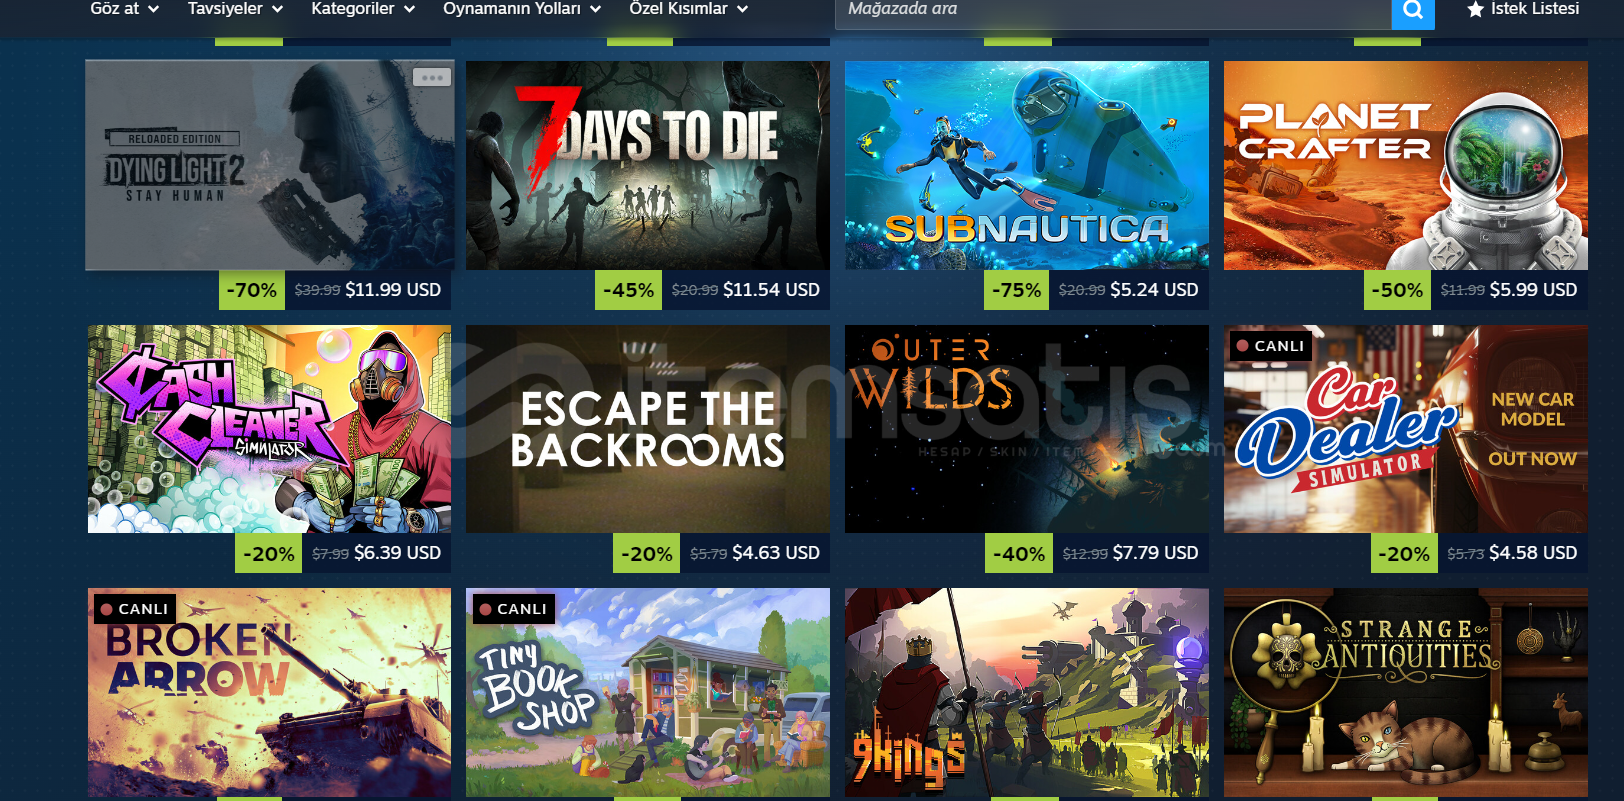Open the Özel Kısımlar menu
1624x801 pixels.
pyautogui.click(x=689, y=9)
